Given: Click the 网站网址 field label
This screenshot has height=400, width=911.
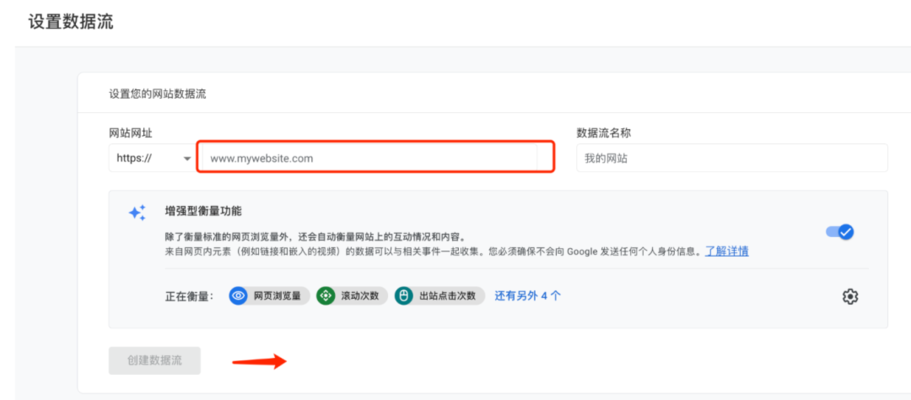Looking at the screenshot, I should pyautogui.click(x=131, y=132).
